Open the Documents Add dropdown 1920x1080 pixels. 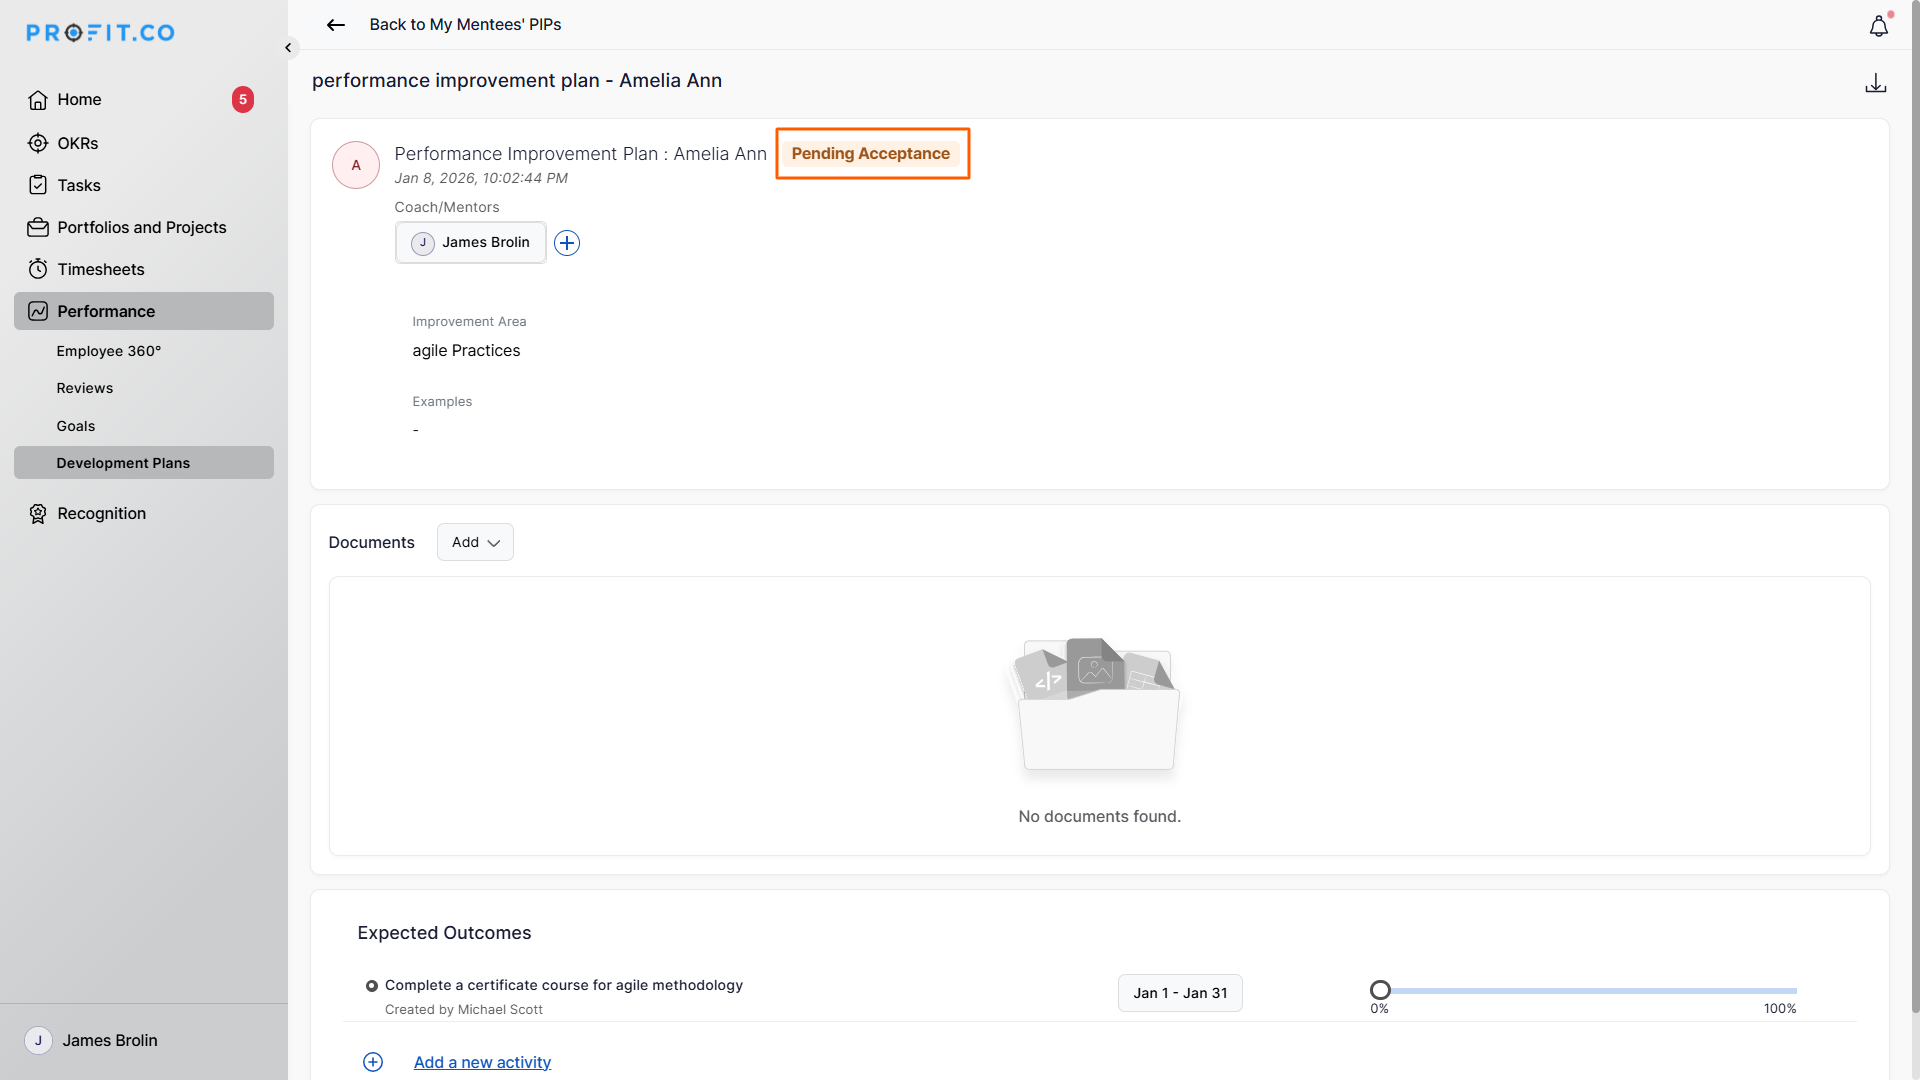pyautogui.click(x=475, y=542)
